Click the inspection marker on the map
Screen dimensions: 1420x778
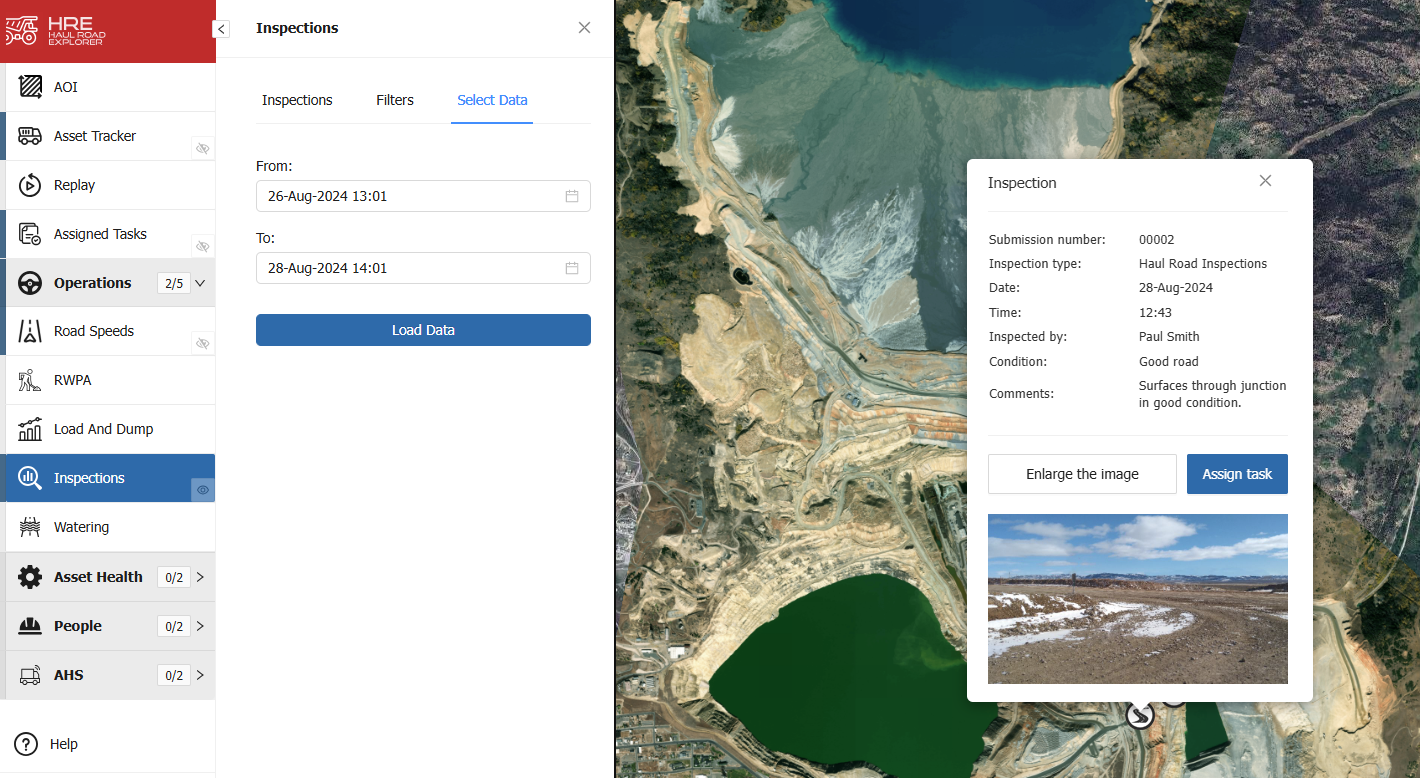pos(1139,716)
